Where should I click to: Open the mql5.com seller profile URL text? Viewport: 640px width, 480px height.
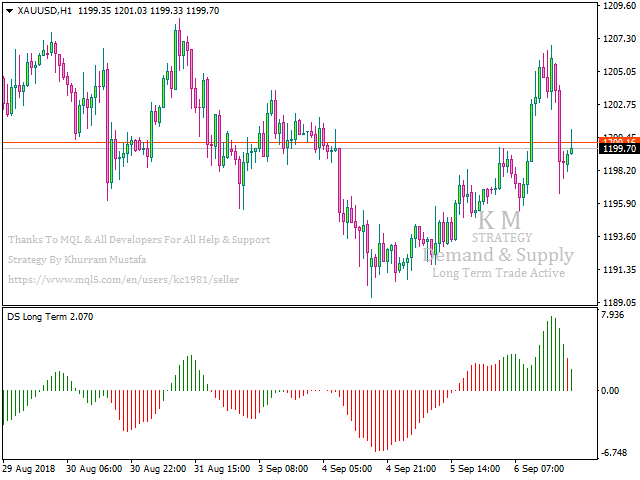(x=123, y=279)
